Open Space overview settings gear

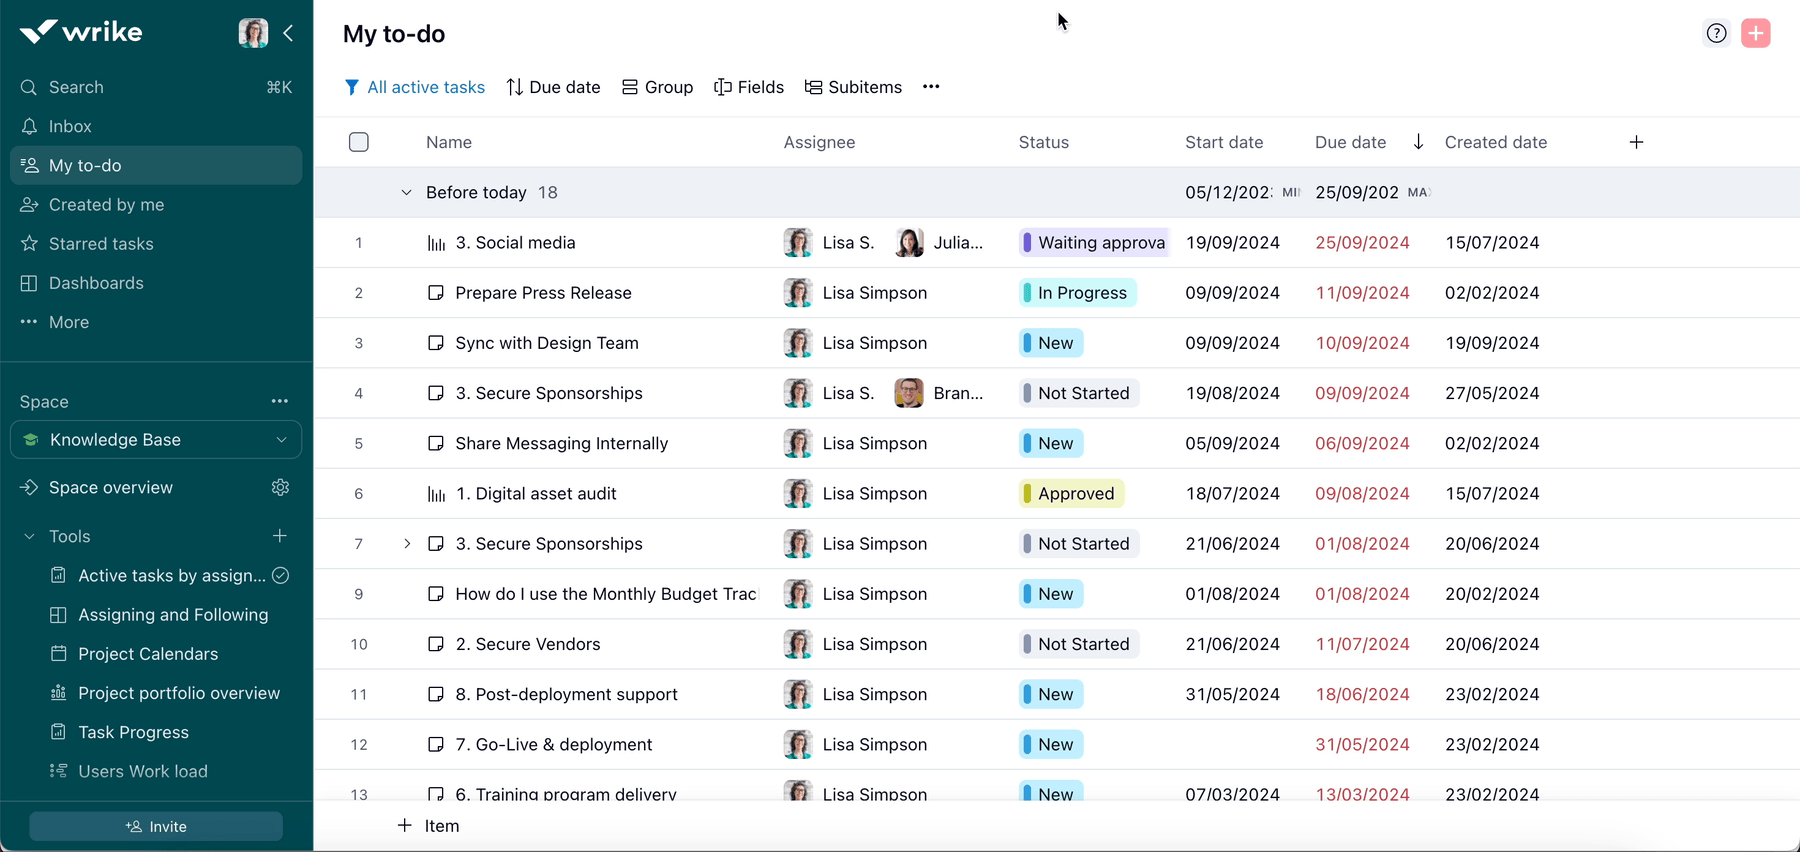[280, 487]
